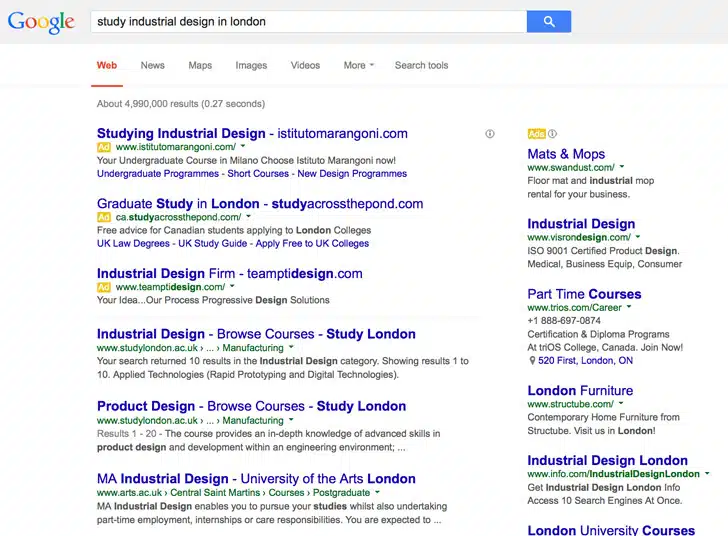The width and height of the screenshot is (728, 536).
Task: Click the yellow Ad badge beside www.teamptidesign.com/
Action: (x=104, y=287)
